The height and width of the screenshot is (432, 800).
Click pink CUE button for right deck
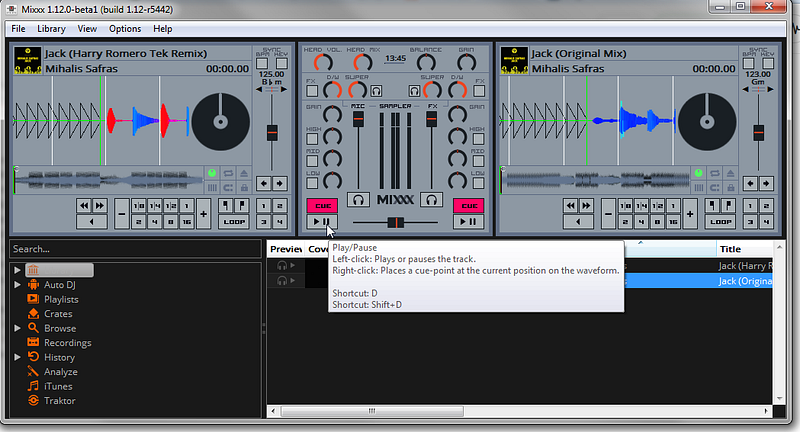[469, 206]
